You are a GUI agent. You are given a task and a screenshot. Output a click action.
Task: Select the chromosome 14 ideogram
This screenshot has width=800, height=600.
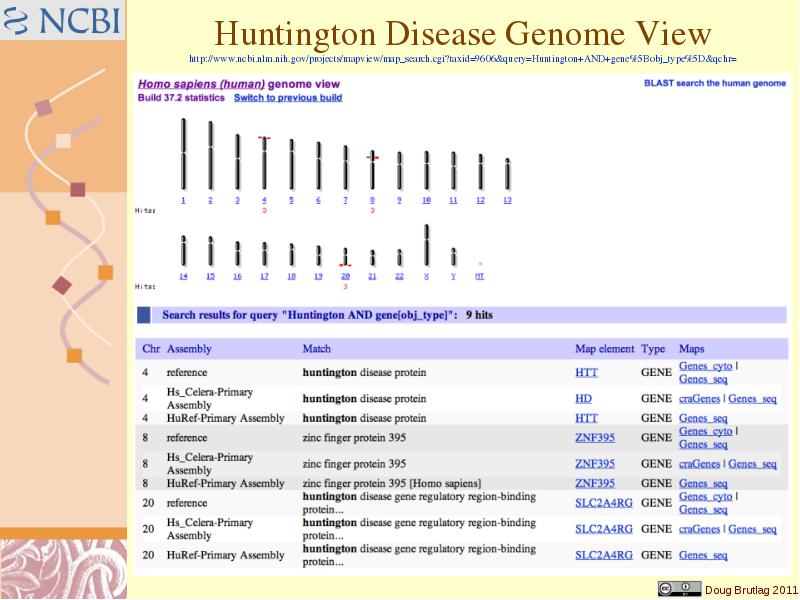[x=184, y=251]
